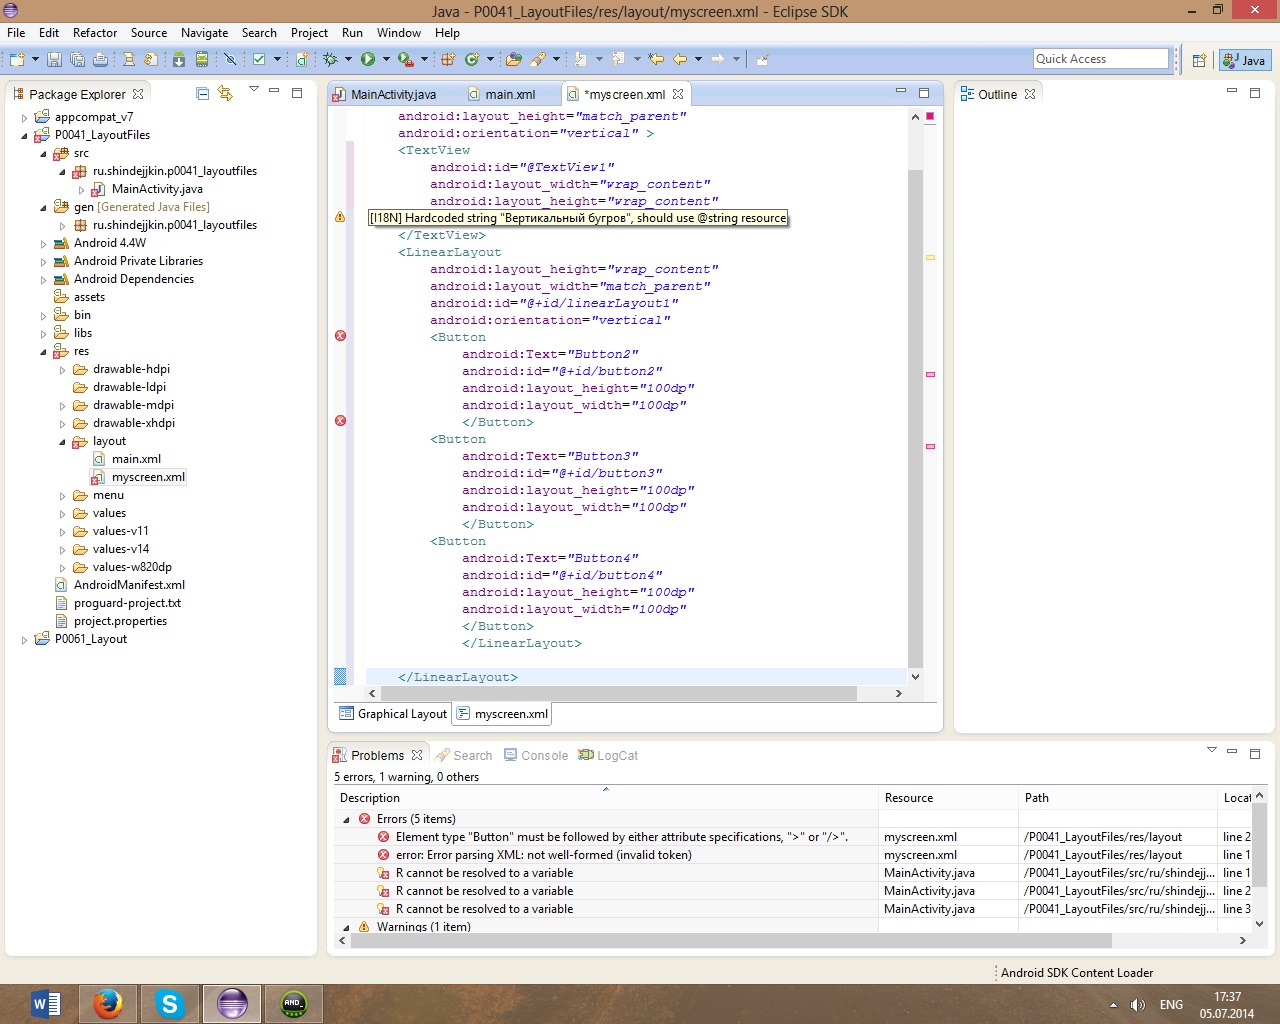Minimize the editor area panel
Viewport: 1280px width, 1024px height.
click(x=900, y=91)
